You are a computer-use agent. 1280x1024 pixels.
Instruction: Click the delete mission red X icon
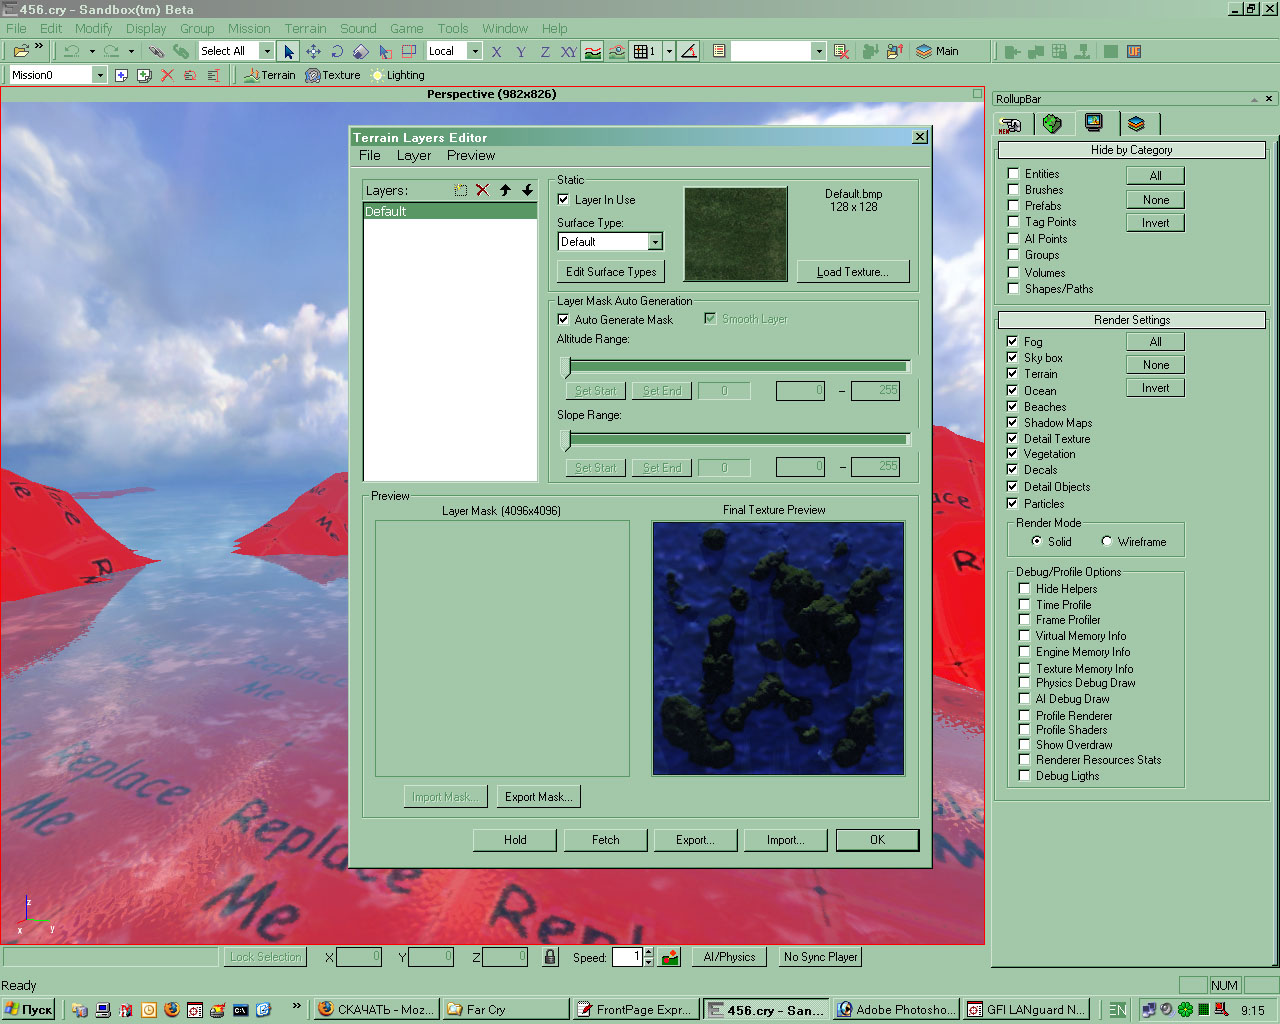(x=167, y=75)
